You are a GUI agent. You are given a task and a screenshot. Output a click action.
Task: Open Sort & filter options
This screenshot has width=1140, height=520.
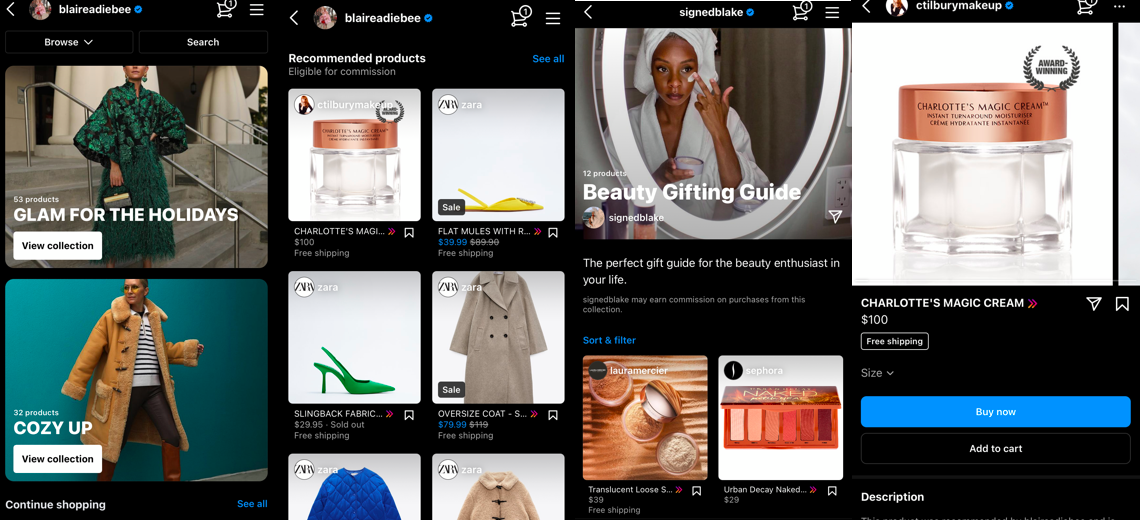click(x=609, y=340)
